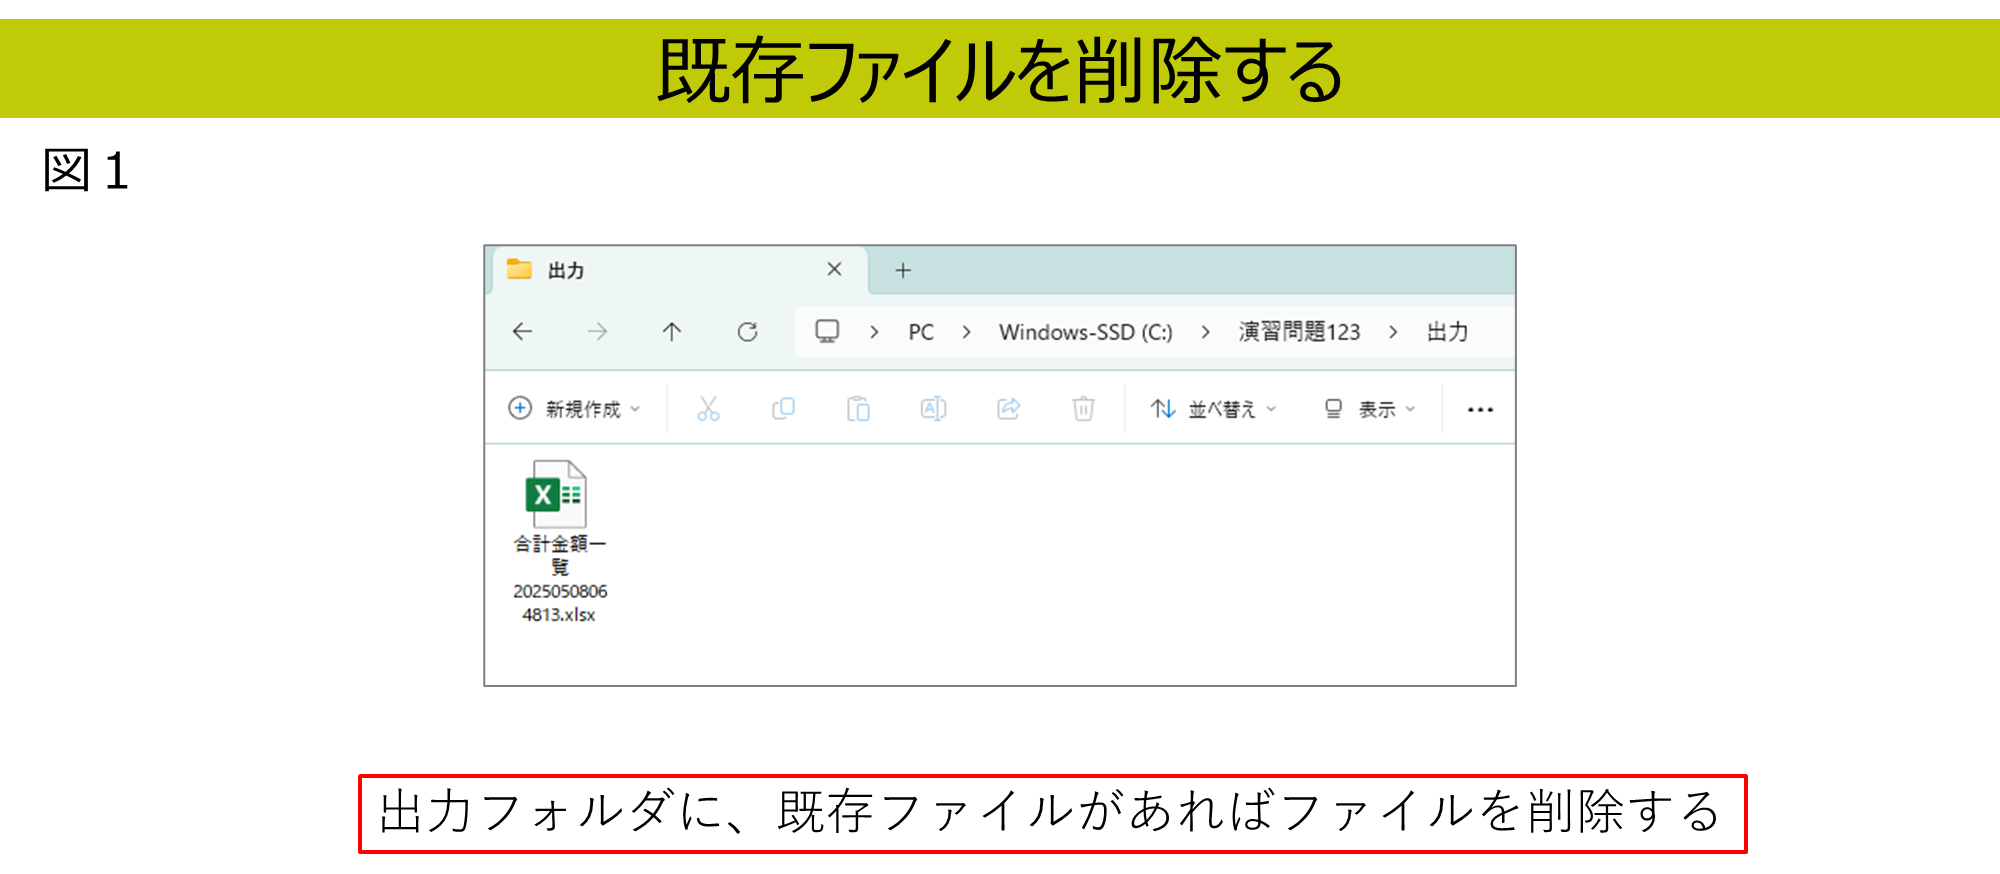Select the 合計金額一覧 Excel file
Image resolution: width=2000 pixels, height=874 pixels.
(558, 540)
